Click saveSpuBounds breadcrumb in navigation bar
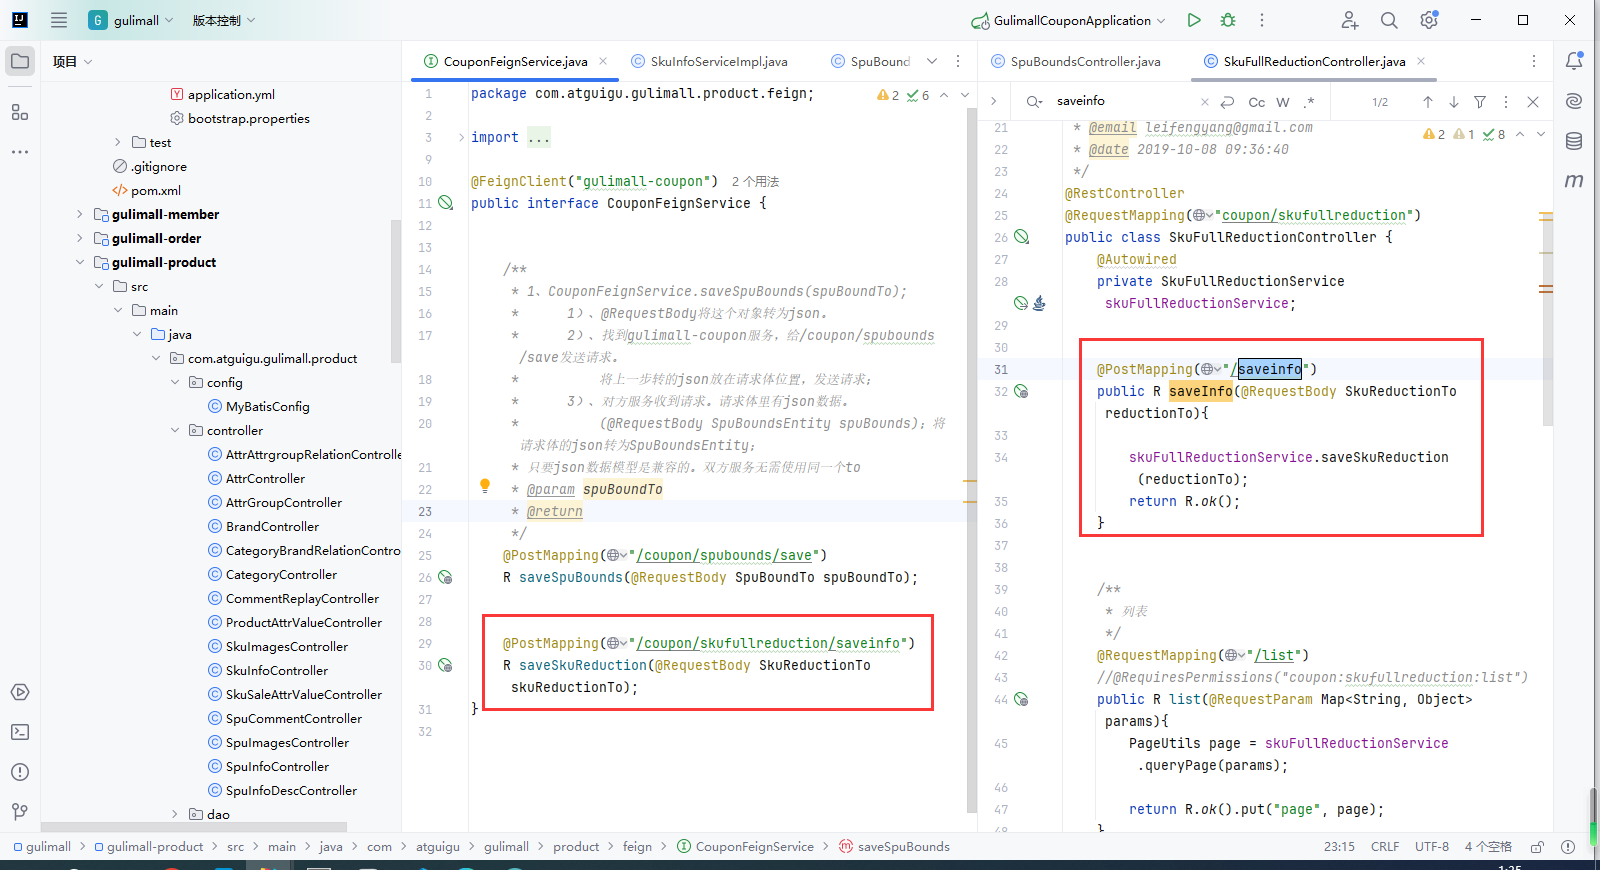 click(894, 846)
